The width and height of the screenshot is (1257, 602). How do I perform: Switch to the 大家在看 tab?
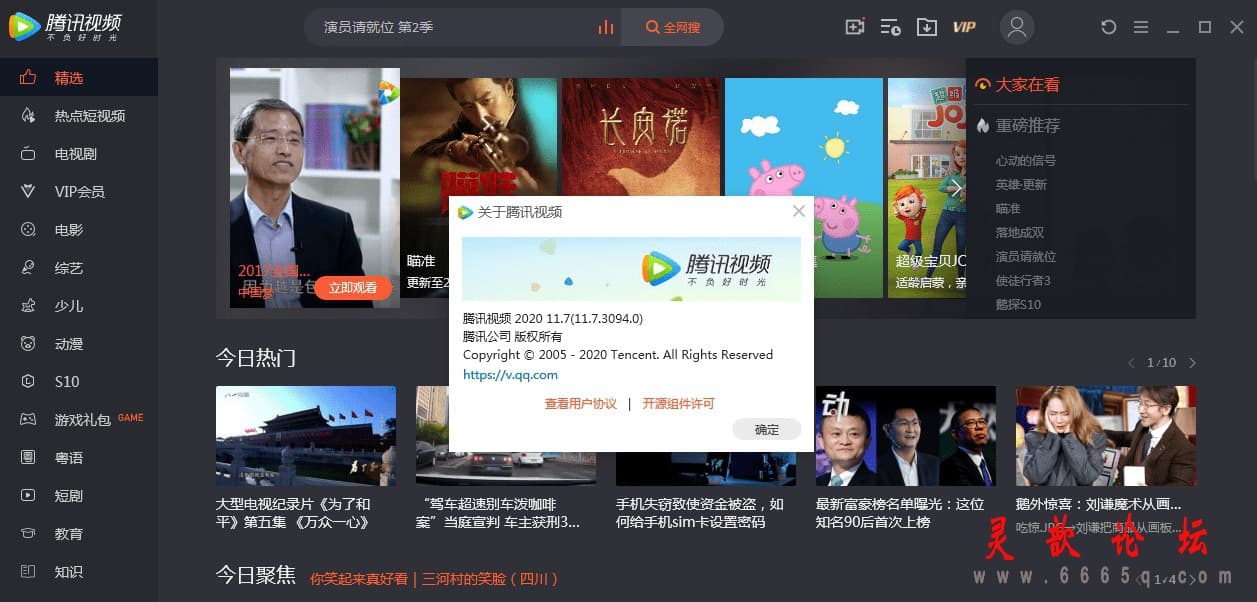(x=1018, y=85)
